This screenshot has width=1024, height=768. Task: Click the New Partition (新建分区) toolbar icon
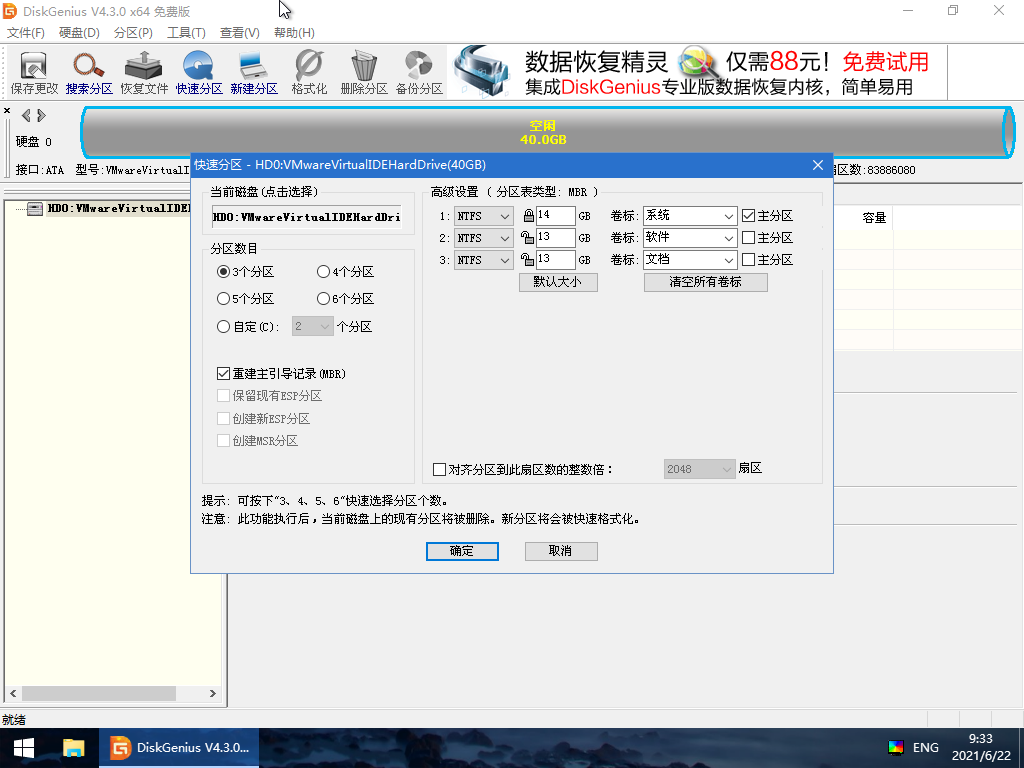tap(254, 72)
